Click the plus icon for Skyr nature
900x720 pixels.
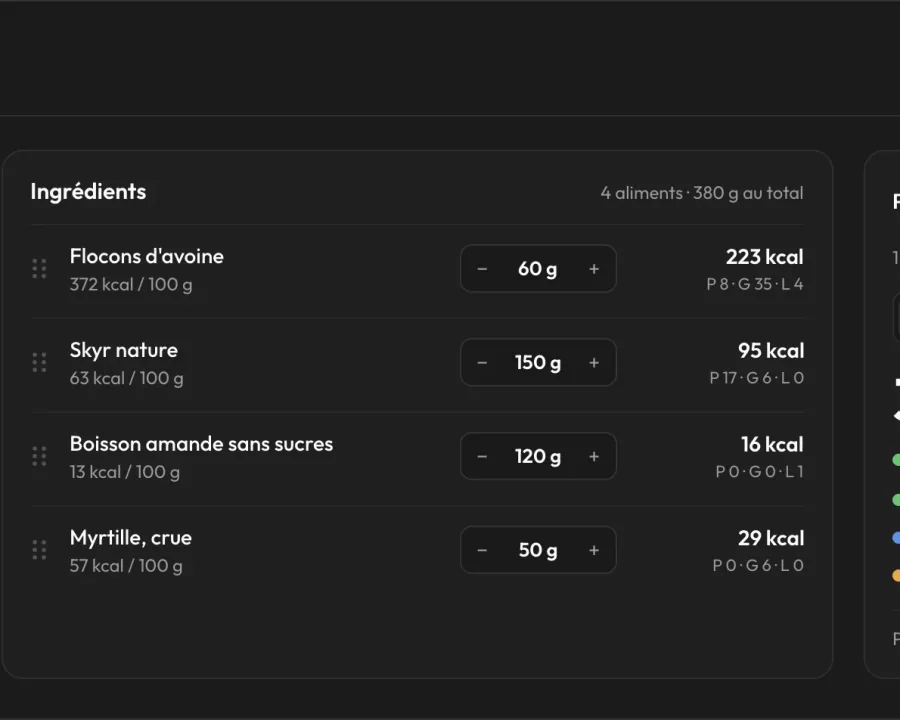pyautogui.click(x=594, y=363)
